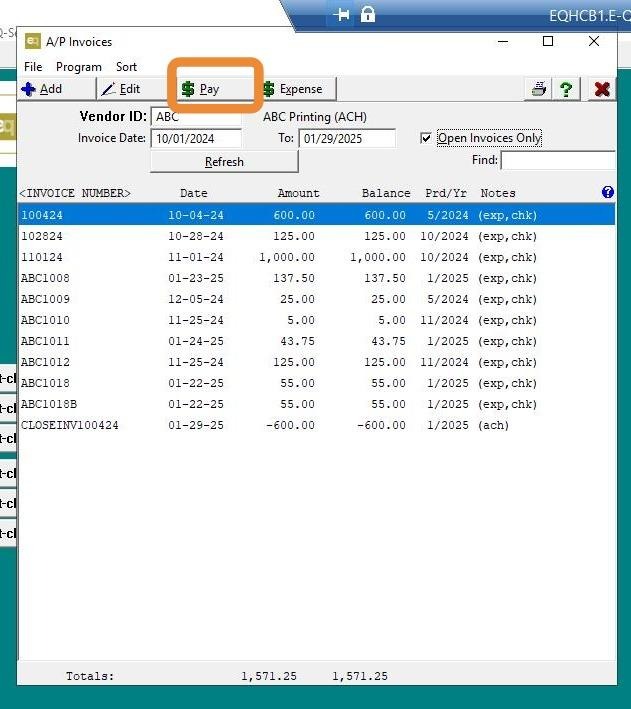Open the Sort menu
Screen dimensions: 631x709
pyautogui.click(x=126, y=67)
